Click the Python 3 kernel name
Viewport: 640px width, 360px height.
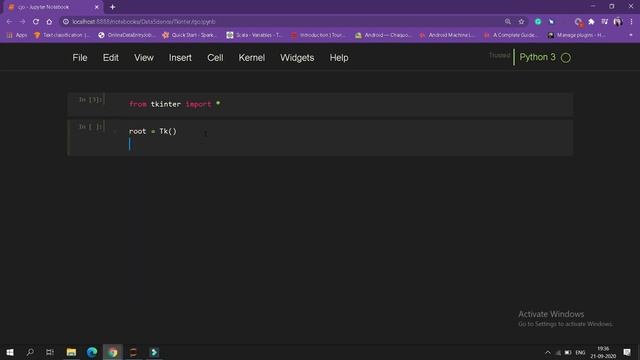click(x=537, y=57)
